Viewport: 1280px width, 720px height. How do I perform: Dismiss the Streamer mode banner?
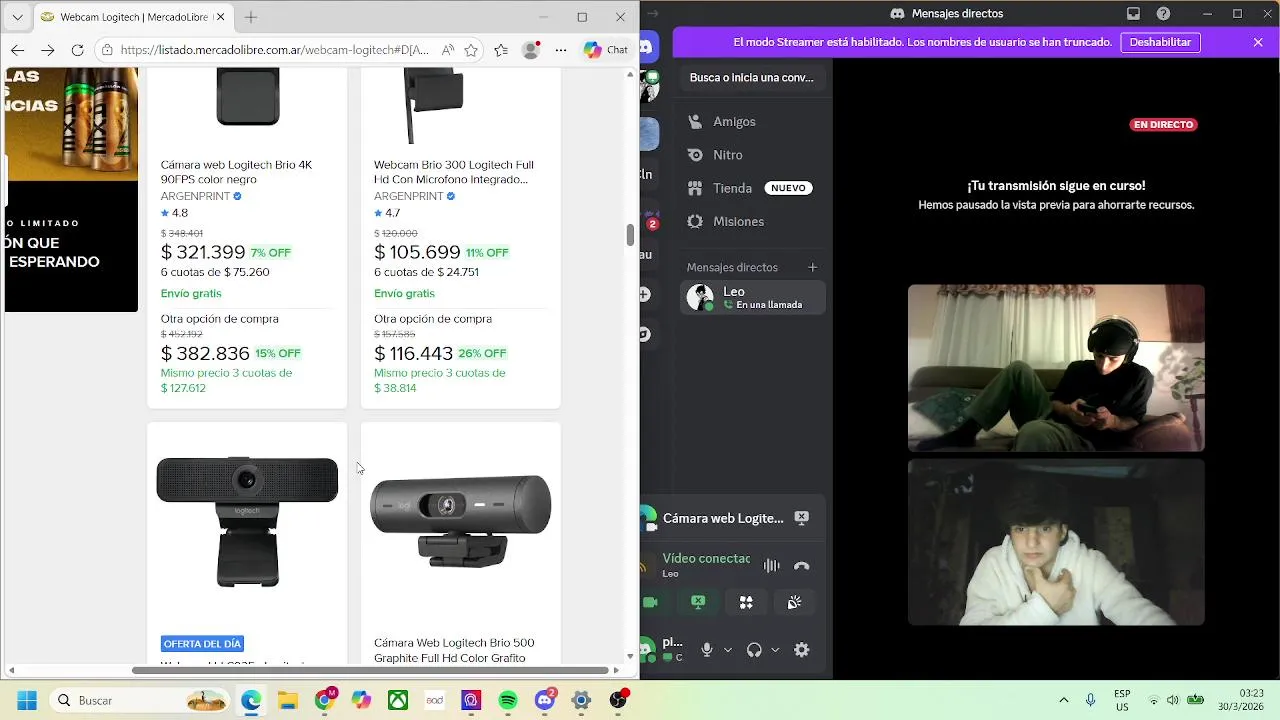(x=1258, y=42)
